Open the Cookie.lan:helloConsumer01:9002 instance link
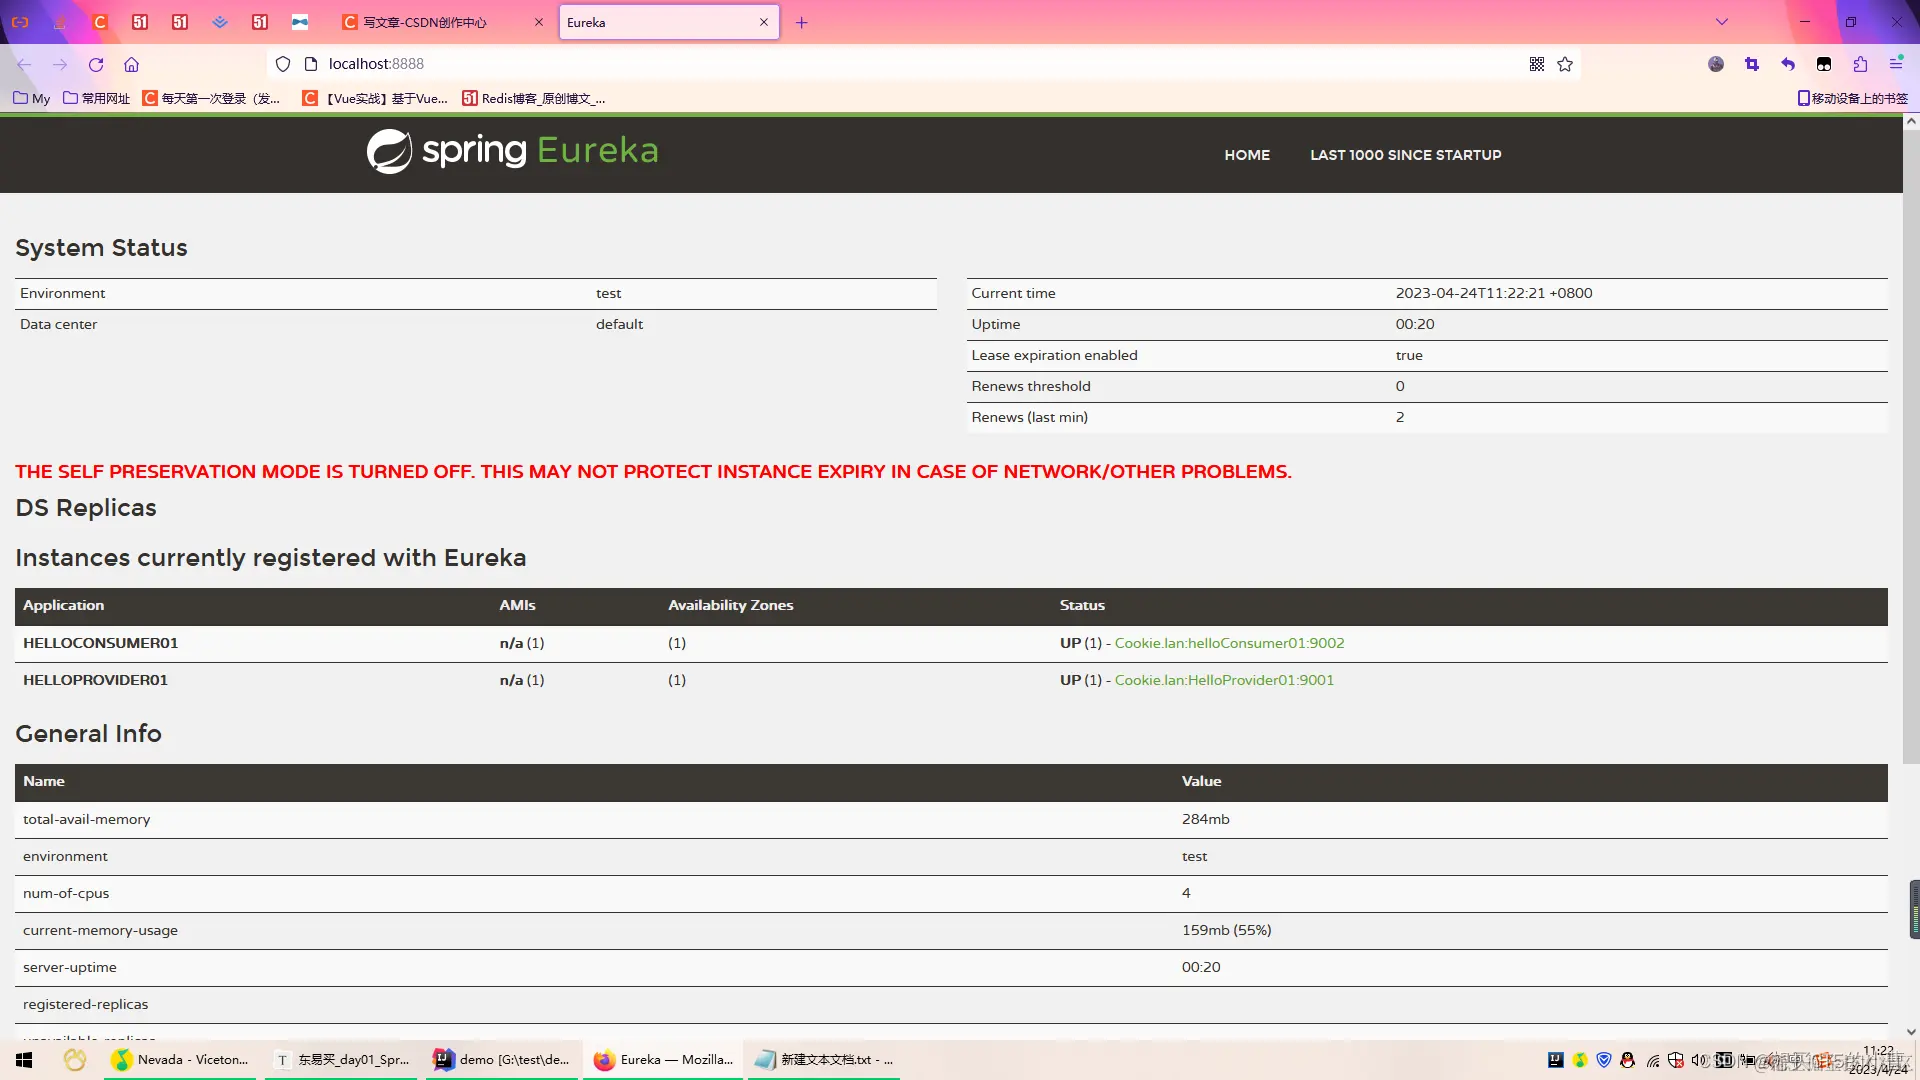The height and width of the screenshot is (1080, 1920). [1229, 643]
